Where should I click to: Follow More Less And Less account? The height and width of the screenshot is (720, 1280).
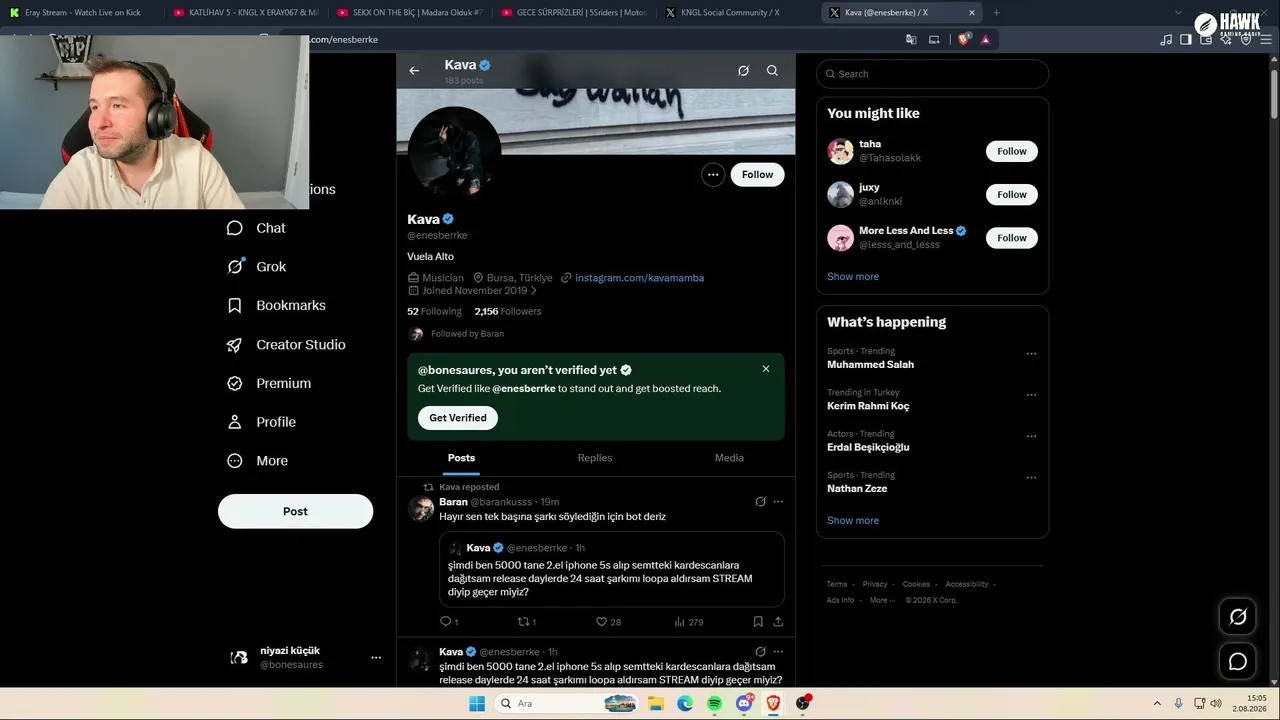[1012, 237]
